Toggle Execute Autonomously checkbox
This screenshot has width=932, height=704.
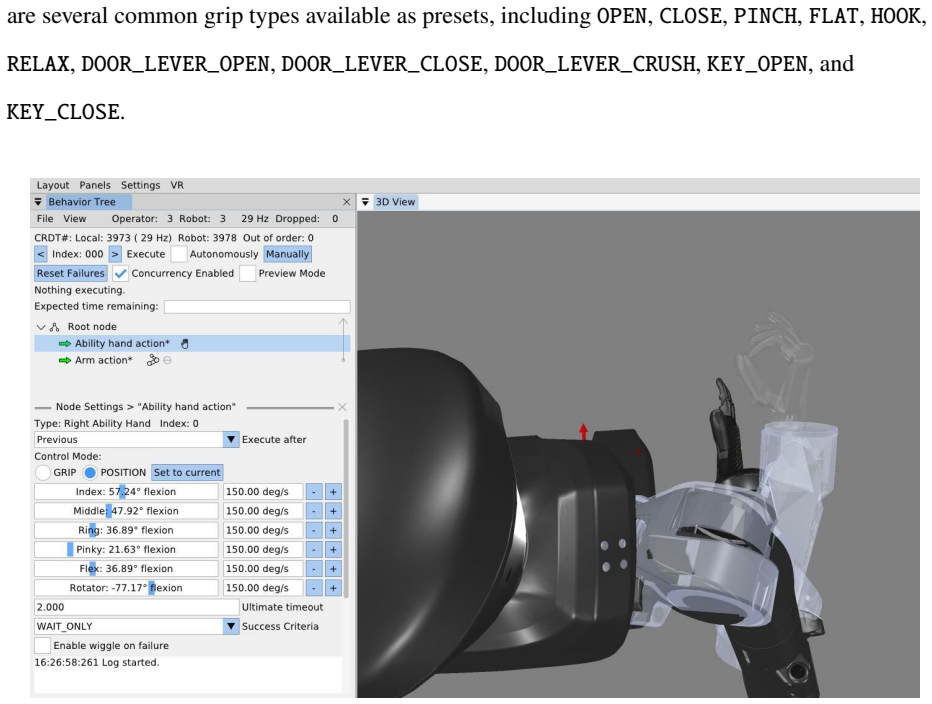tap(179, 254)
